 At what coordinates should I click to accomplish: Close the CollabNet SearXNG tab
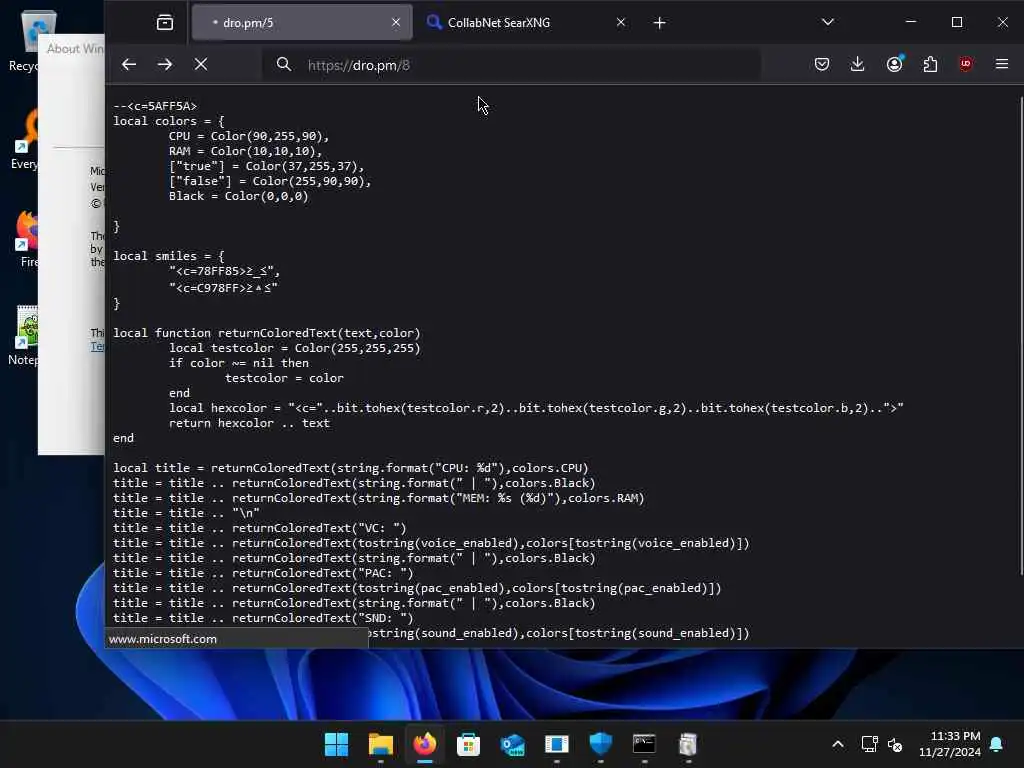pos(621,22)
